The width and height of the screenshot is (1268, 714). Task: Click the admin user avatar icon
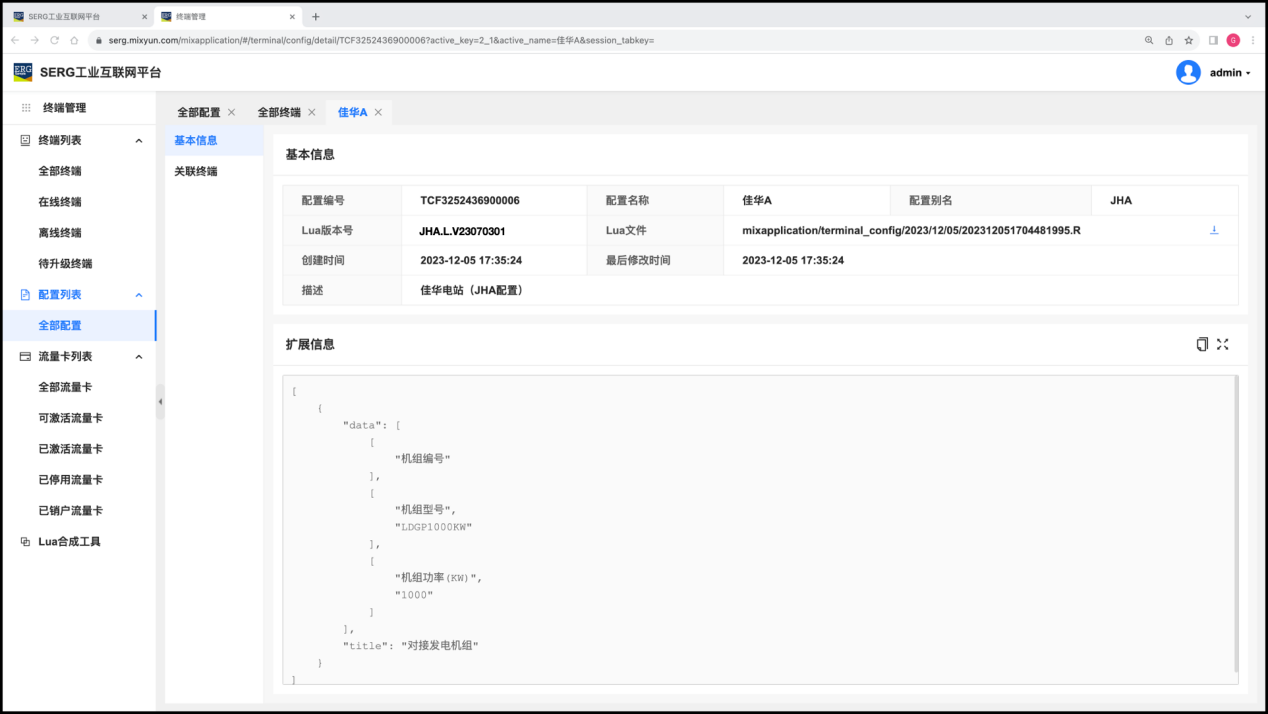coord(1188,72)
